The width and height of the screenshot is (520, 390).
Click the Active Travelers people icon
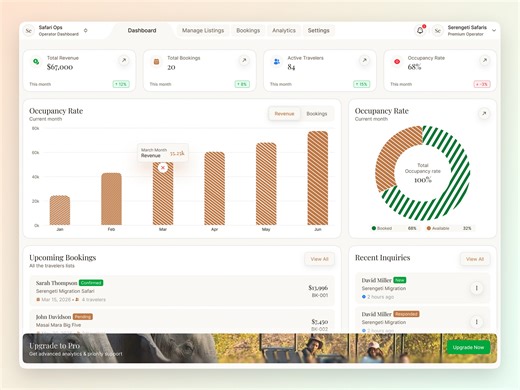(x=277, y=62)
